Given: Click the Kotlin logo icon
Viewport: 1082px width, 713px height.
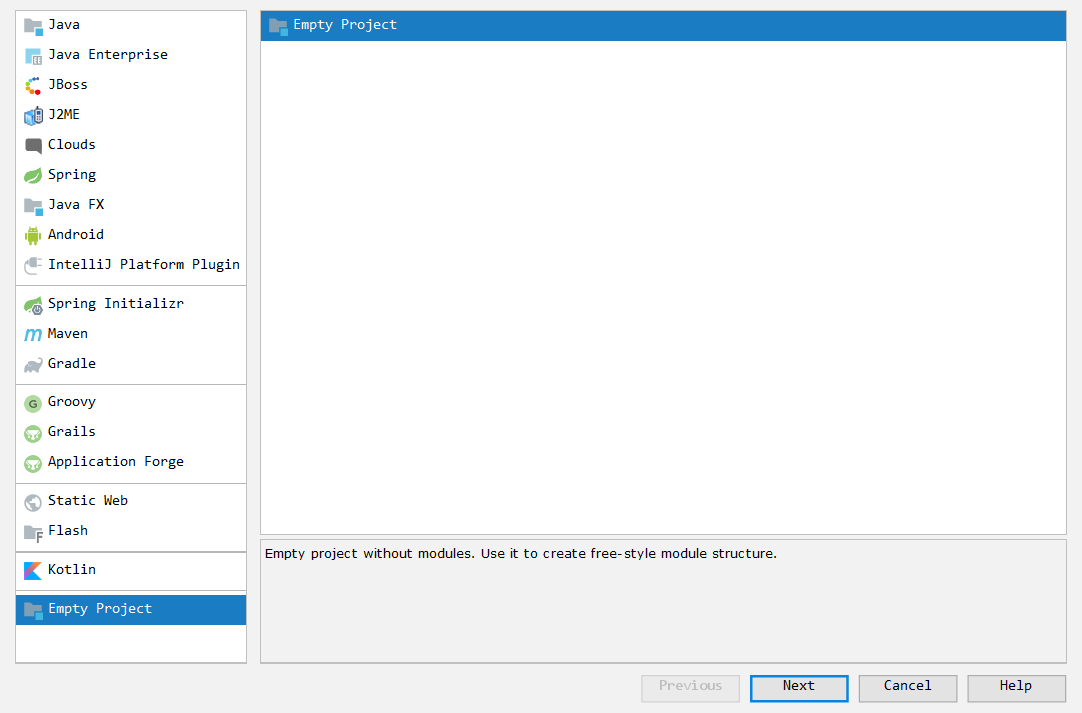Looking at the screenshot, I should point(33,570).
